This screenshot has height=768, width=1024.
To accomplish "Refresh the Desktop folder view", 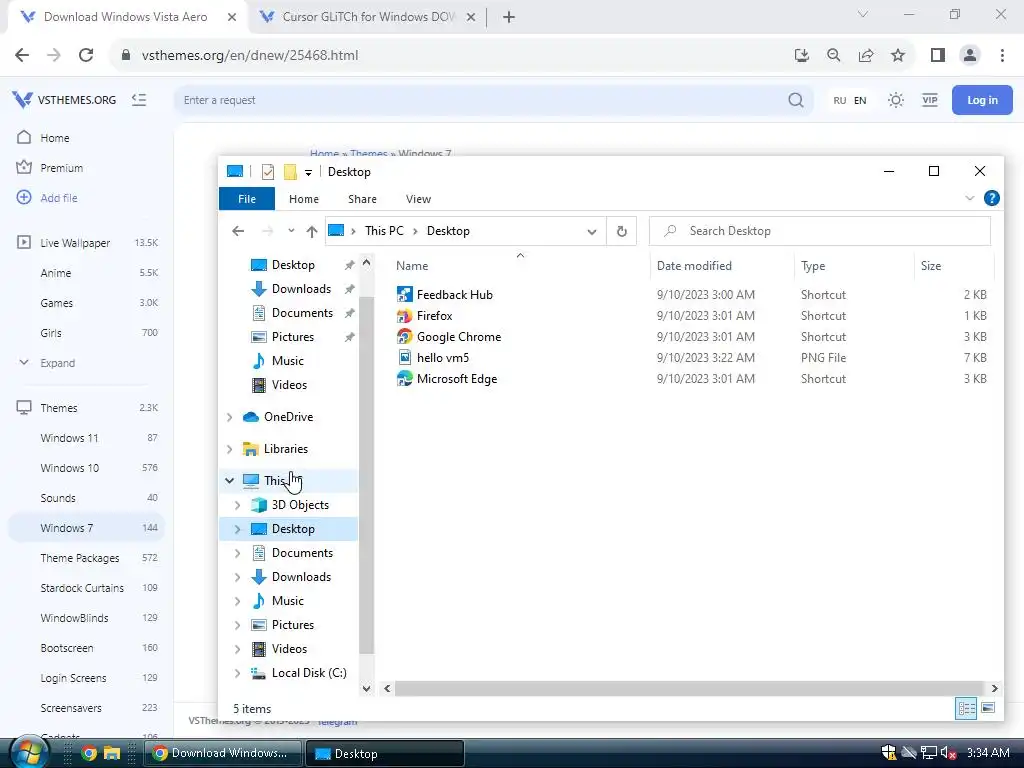I will pyautogui.click(x=622, y=231).
